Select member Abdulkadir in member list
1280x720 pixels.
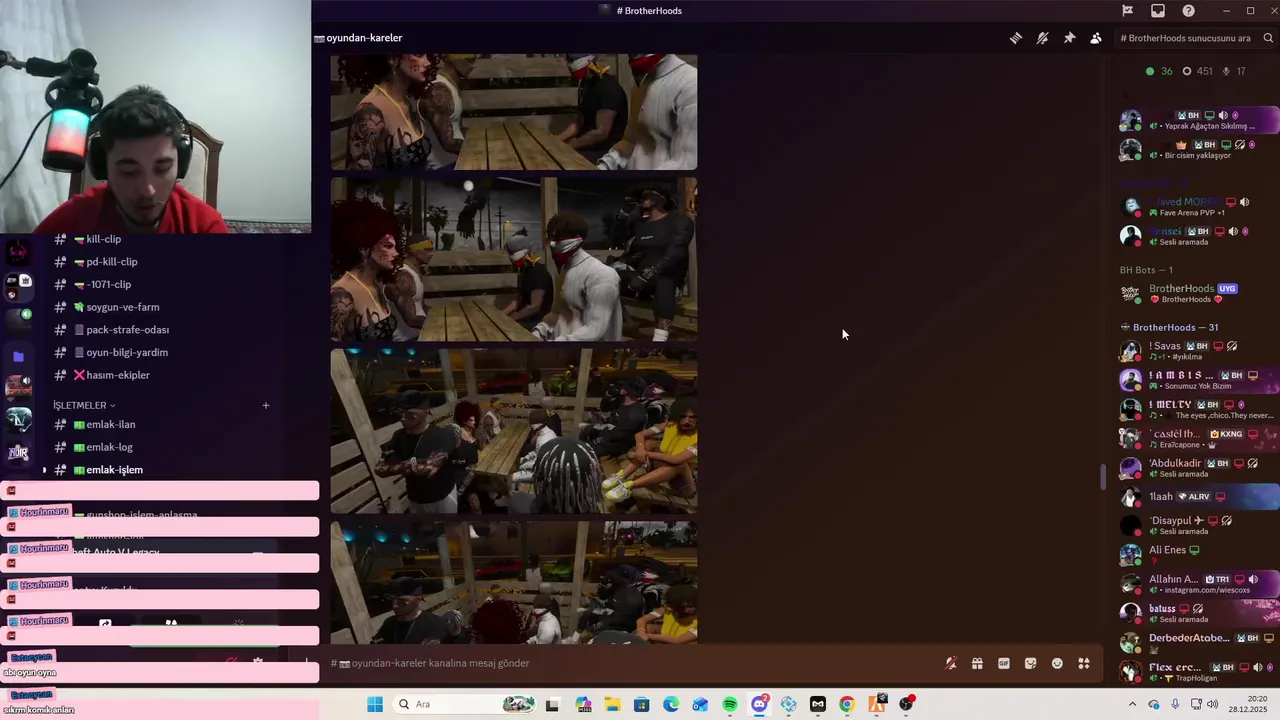pos(1198,468)
